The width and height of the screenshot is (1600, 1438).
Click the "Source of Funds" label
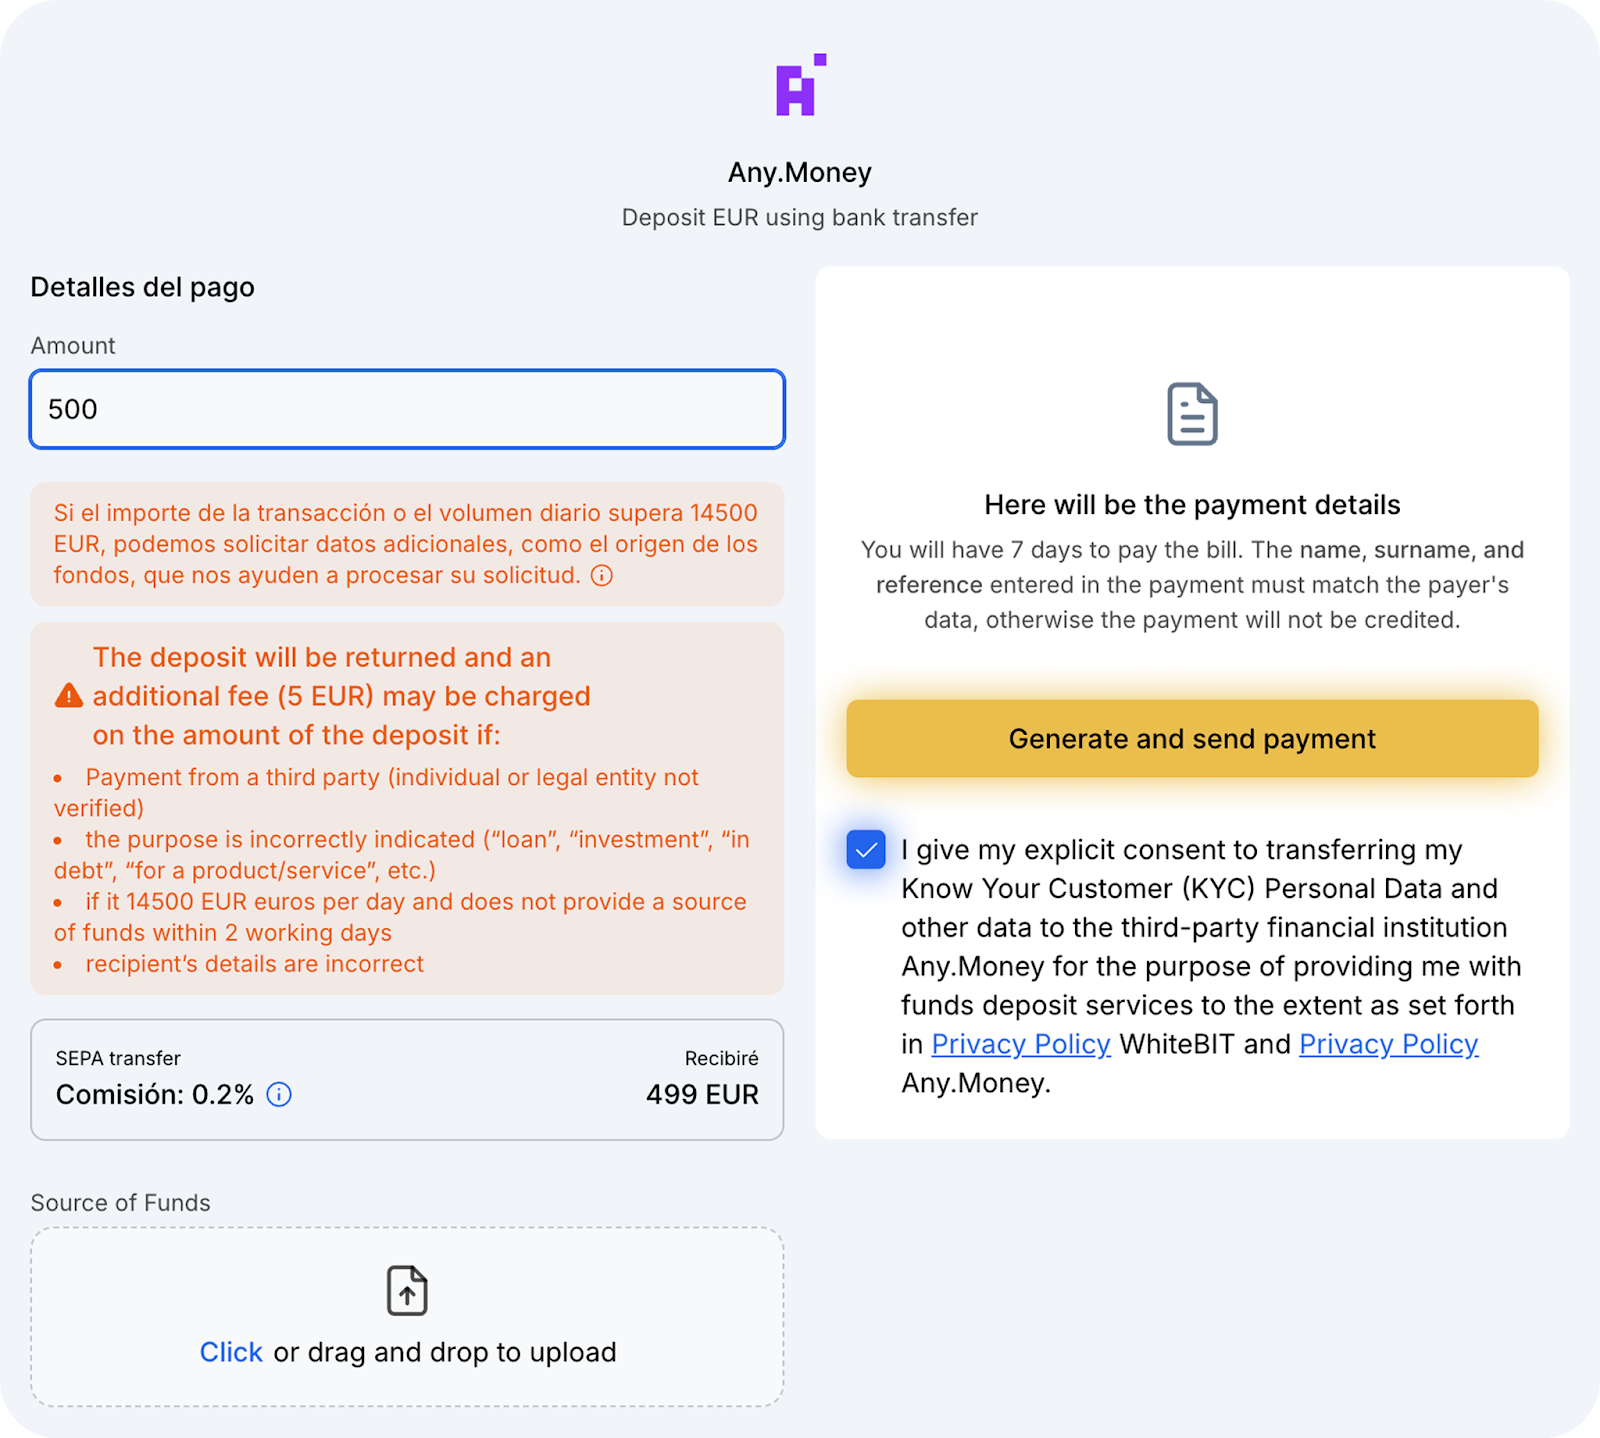[121, 1203]
